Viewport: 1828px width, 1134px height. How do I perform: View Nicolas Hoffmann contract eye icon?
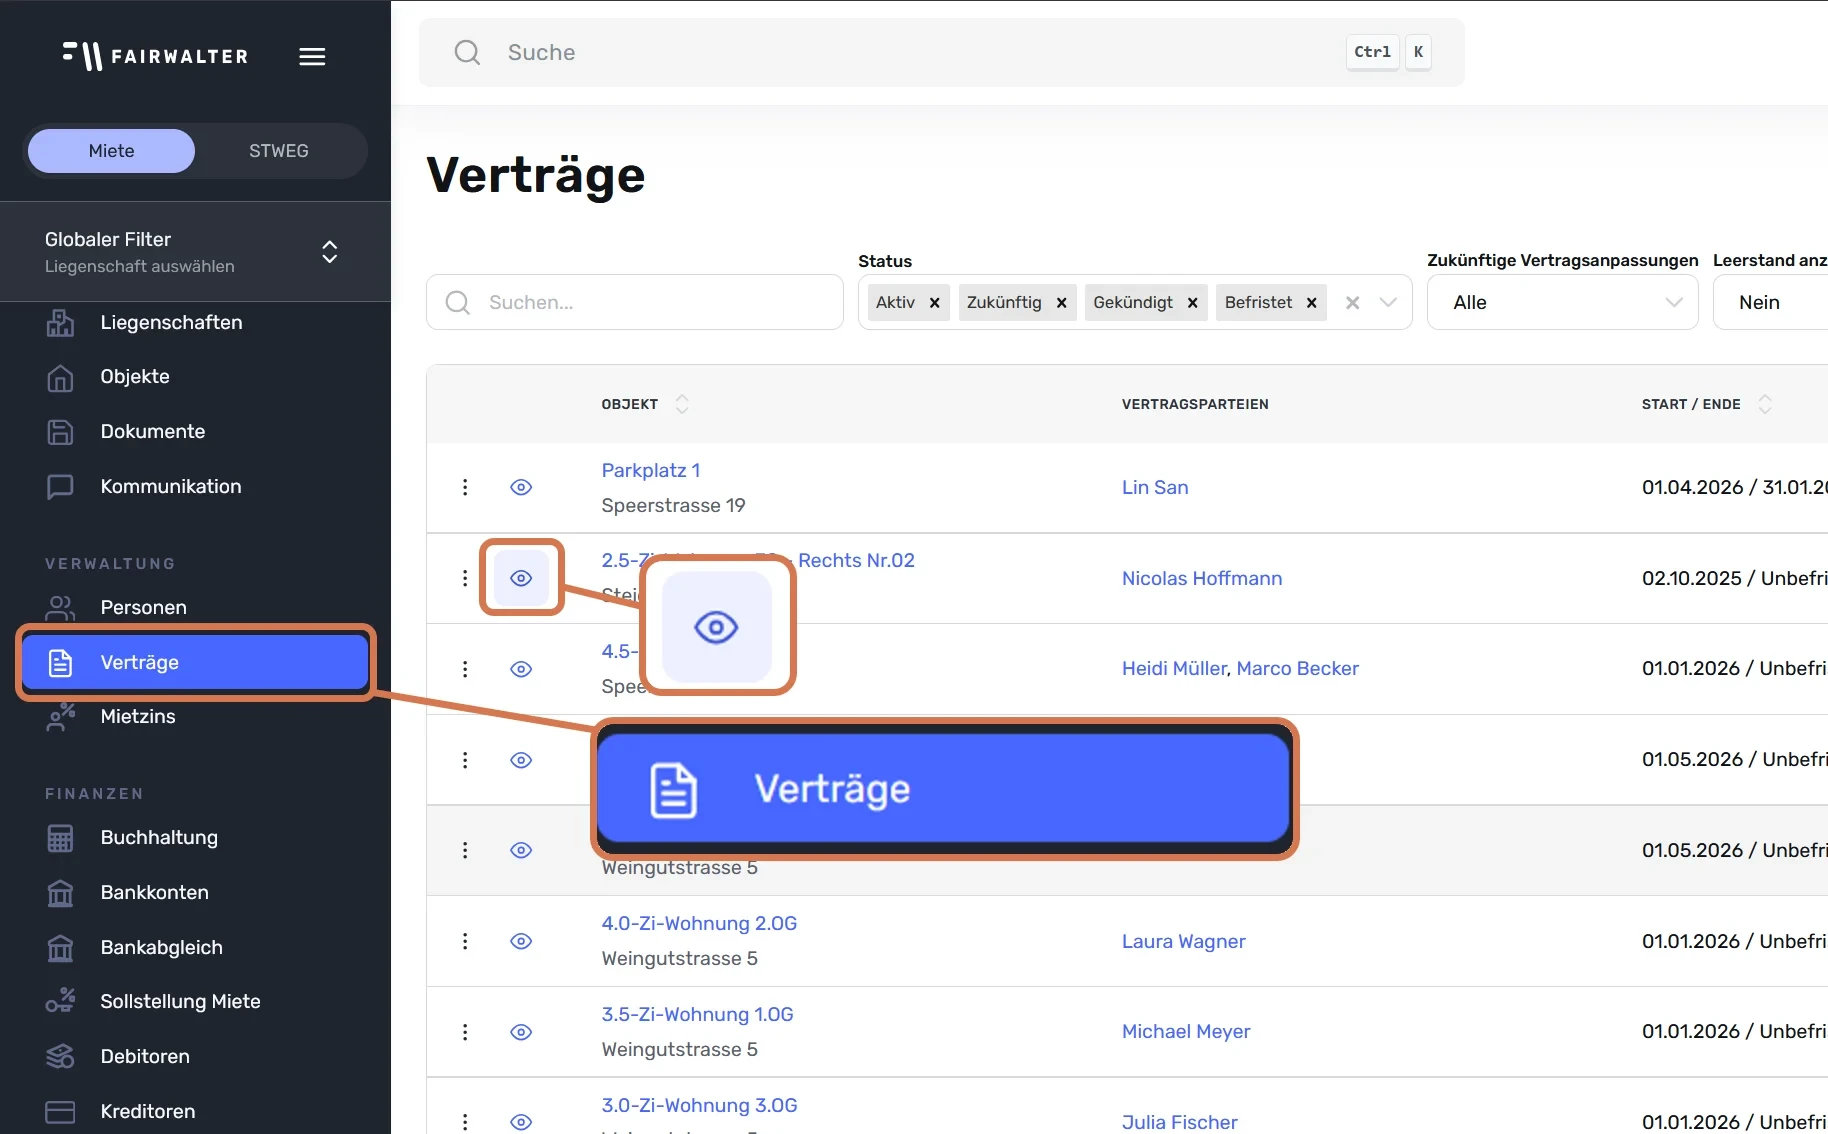tap(521, 578)
